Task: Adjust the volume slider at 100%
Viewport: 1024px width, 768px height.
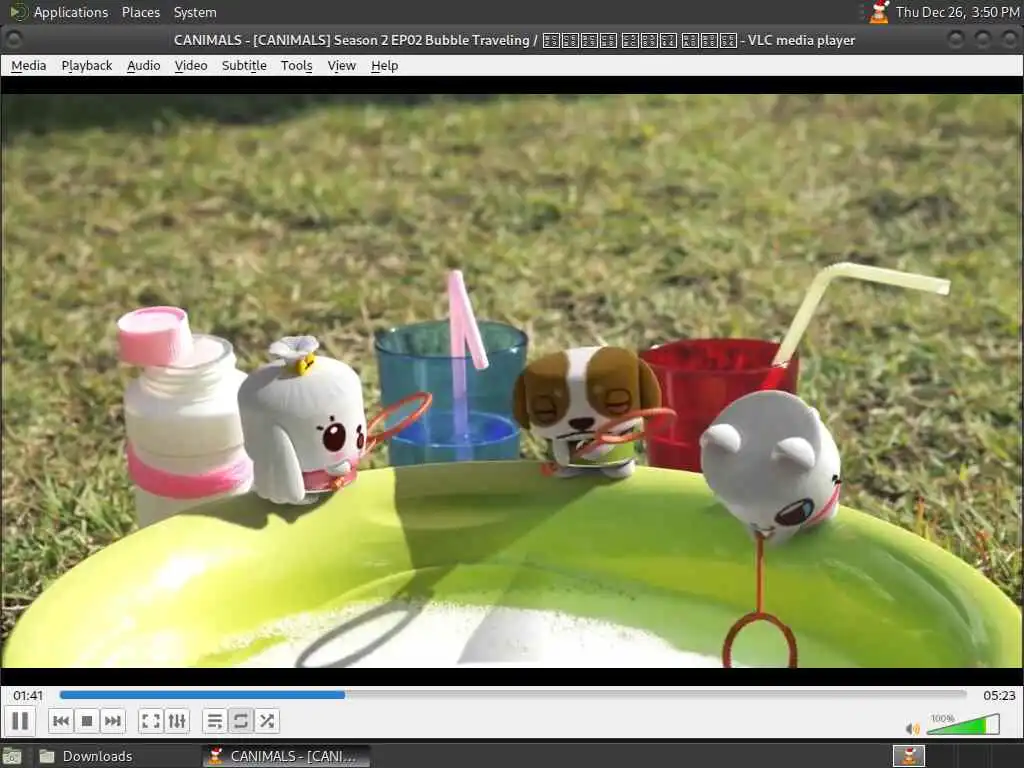Action: tap(963, 724)
